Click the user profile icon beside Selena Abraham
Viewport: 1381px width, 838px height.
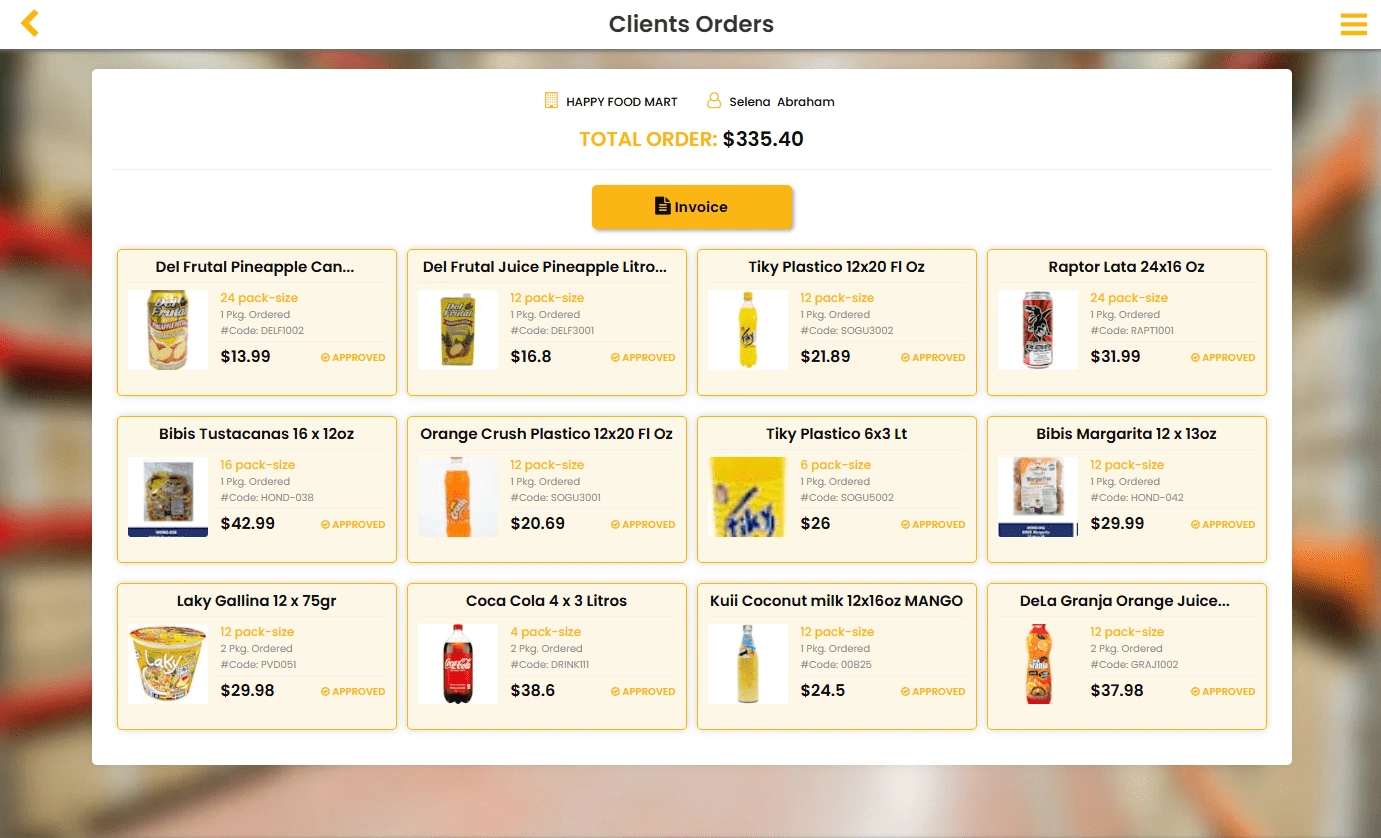point(714,101)
